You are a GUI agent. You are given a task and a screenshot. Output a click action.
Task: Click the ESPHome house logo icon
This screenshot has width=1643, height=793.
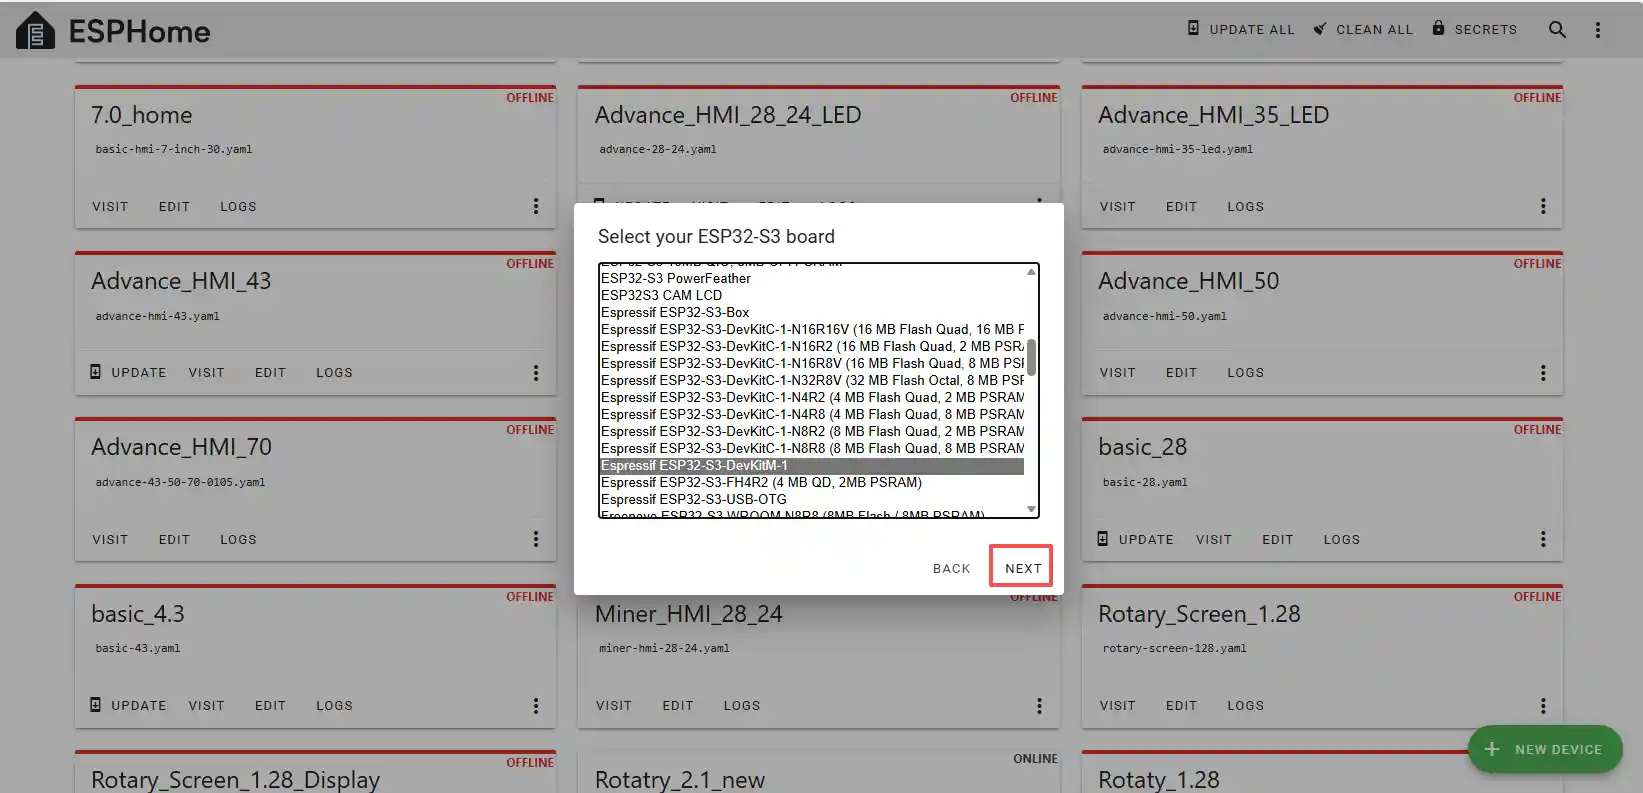[x=35, y=31]
